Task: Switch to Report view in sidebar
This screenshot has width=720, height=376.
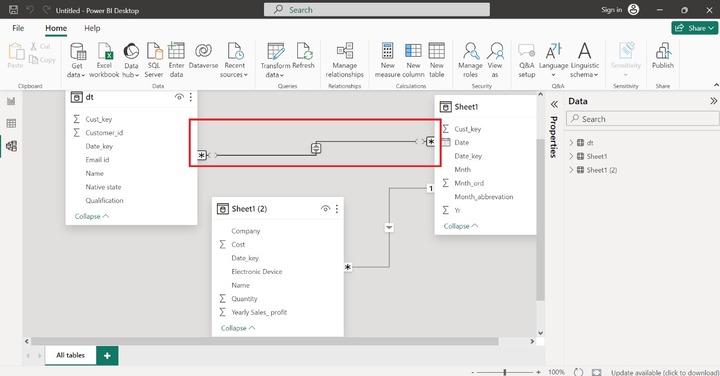Action: 11,101
